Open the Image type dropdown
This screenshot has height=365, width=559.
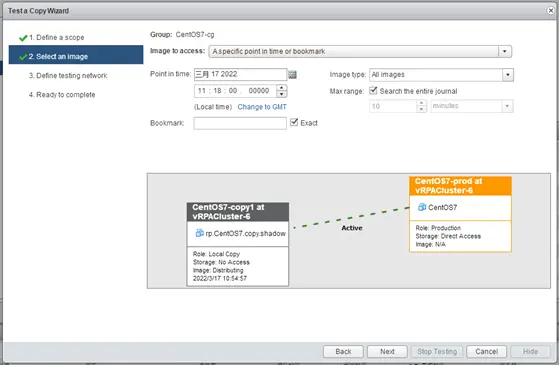coord(508,75)
